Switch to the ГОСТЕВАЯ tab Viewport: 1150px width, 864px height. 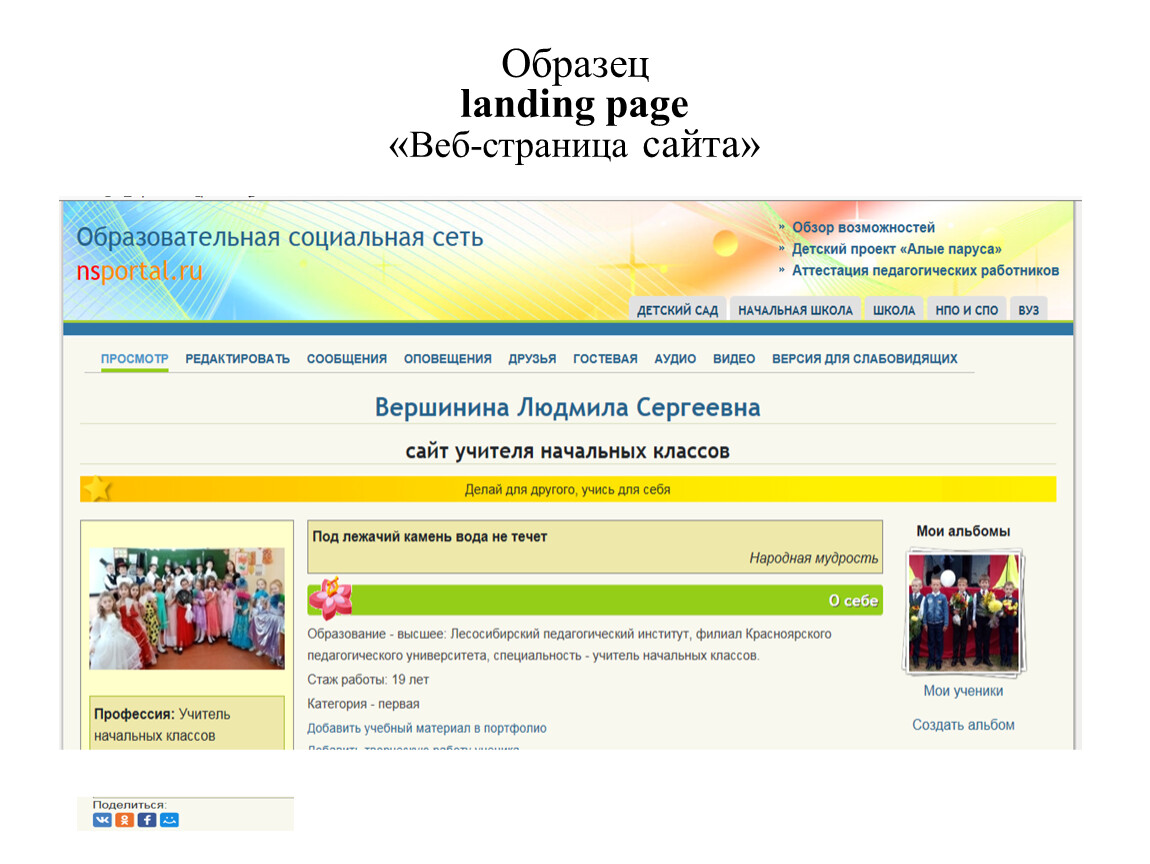coord(605,359)
